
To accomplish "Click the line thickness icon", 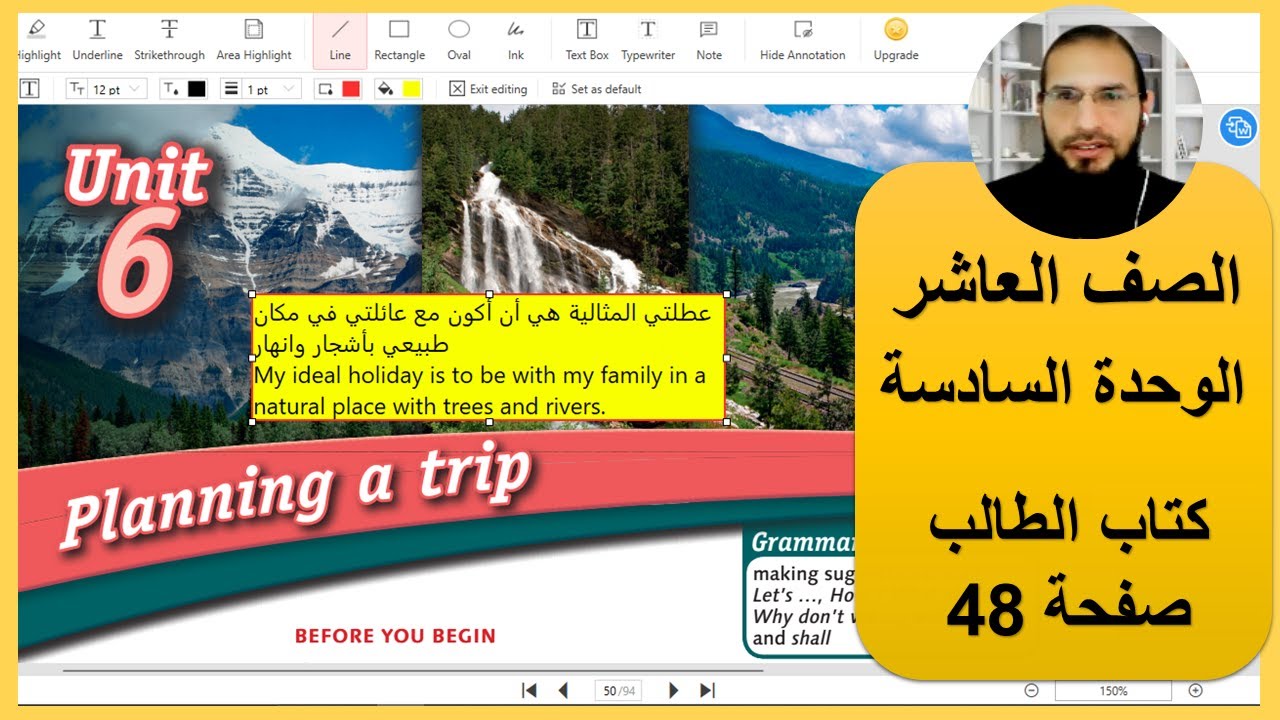I will point(230,89).
